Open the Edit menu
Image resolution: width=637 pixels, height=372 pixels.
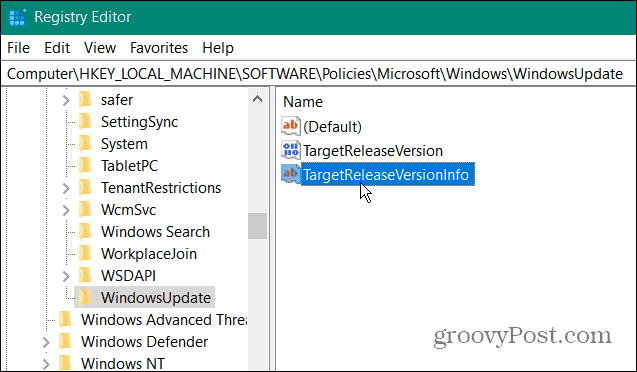(x=57, y=48)
